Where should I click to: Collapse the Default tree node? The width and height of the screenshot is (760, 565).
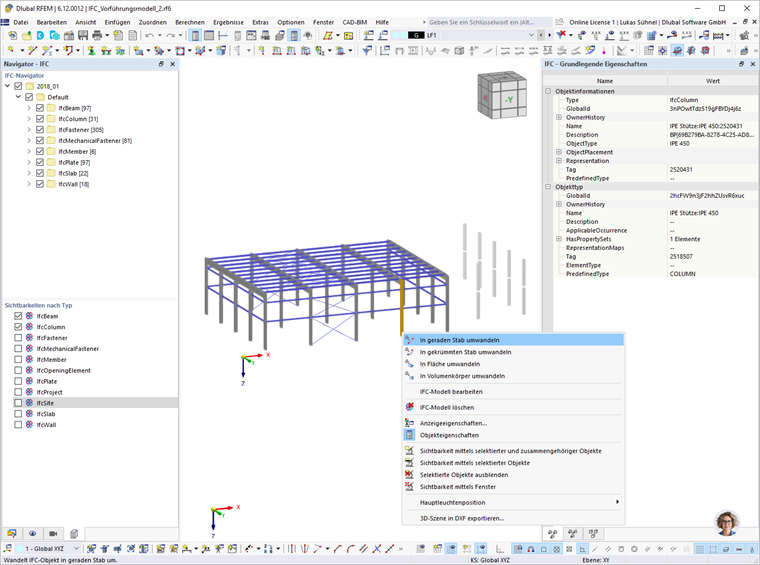(18, 97)
